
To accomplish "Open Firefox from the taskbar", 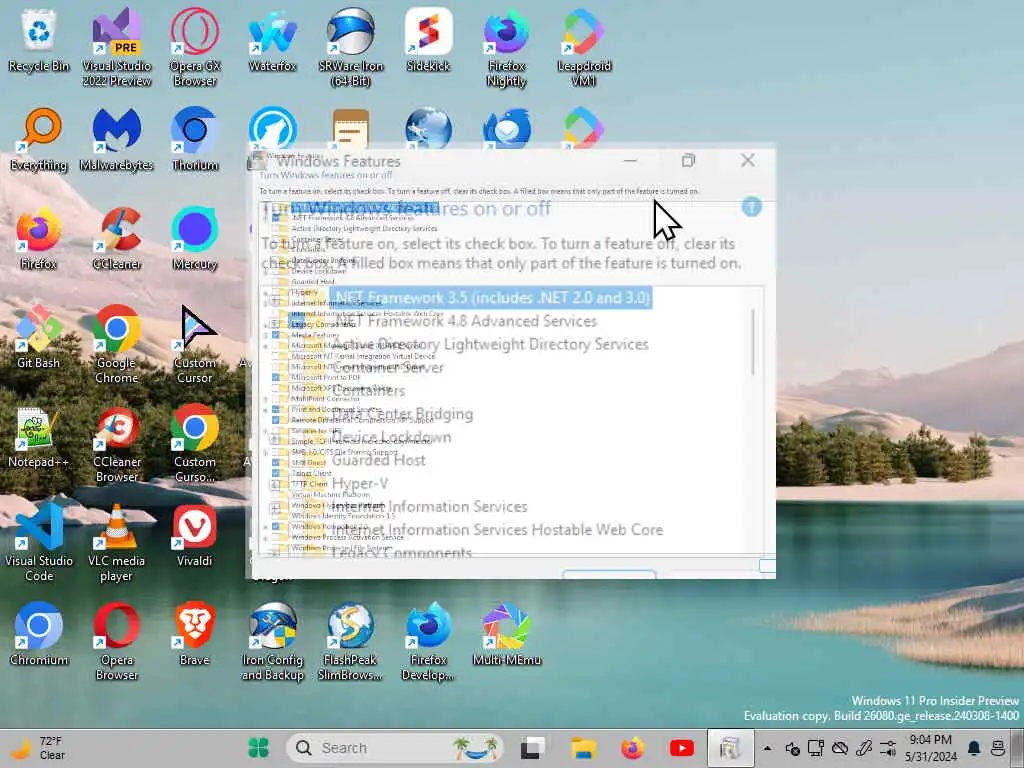I will (x=632, y=748).
